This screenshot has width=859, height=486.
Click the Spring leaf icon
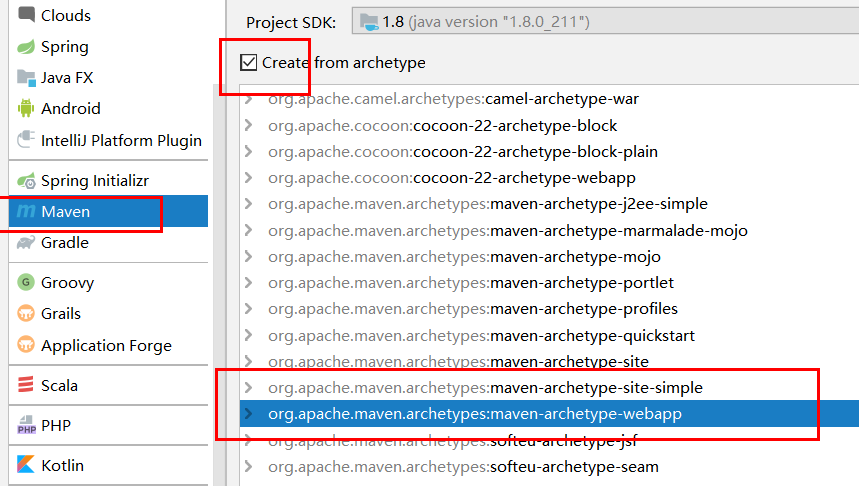pos(26,47)
